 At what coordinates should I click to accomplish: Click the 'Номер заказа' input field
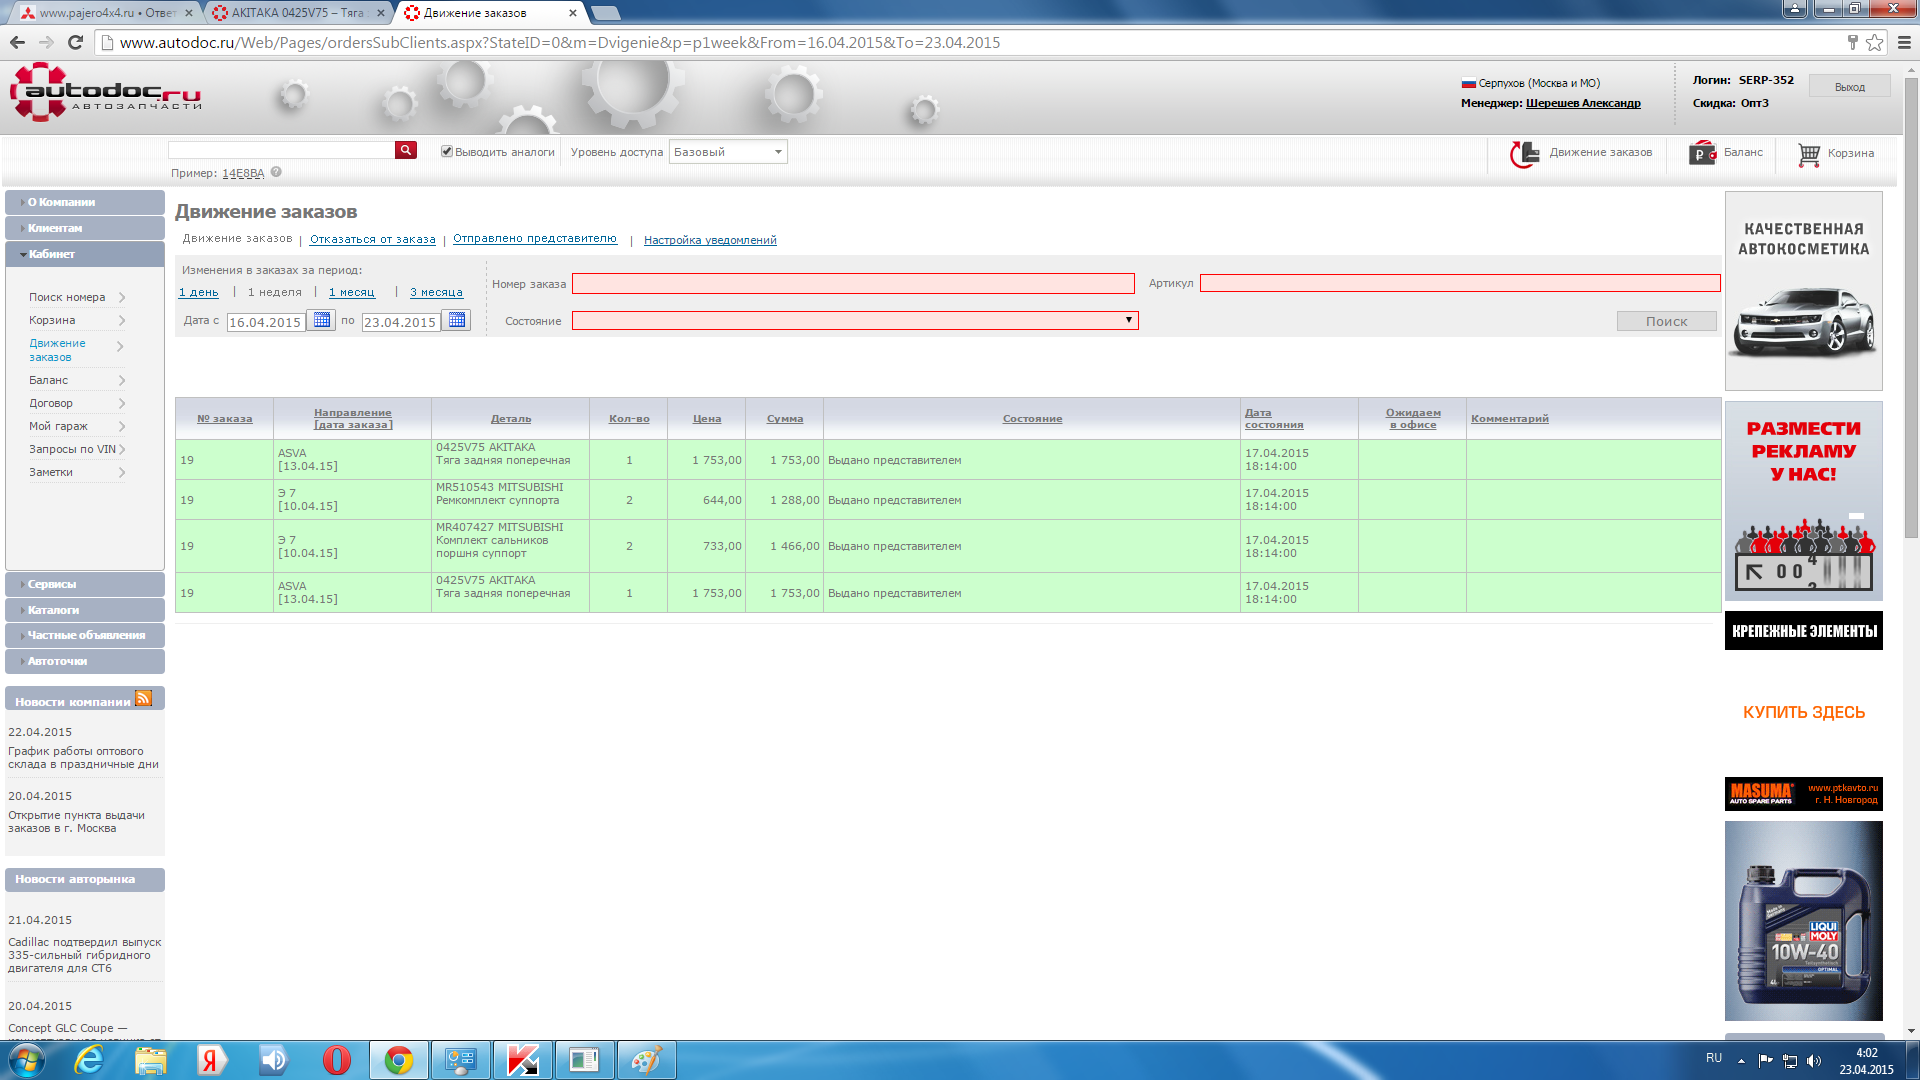pos(852,284)
